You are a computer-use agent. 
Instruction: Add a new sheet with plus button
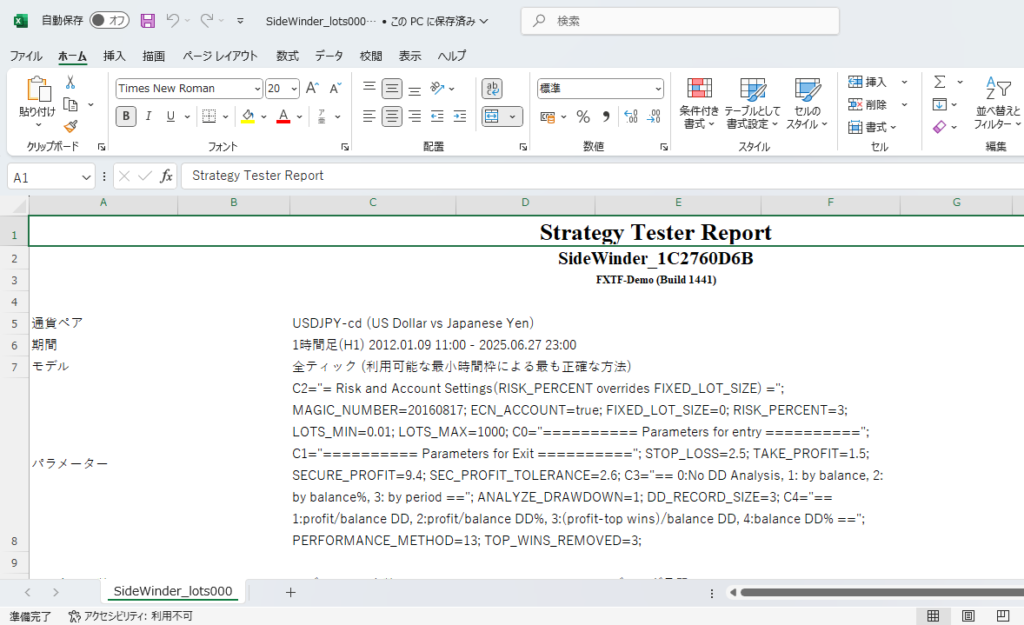[291, 592]
